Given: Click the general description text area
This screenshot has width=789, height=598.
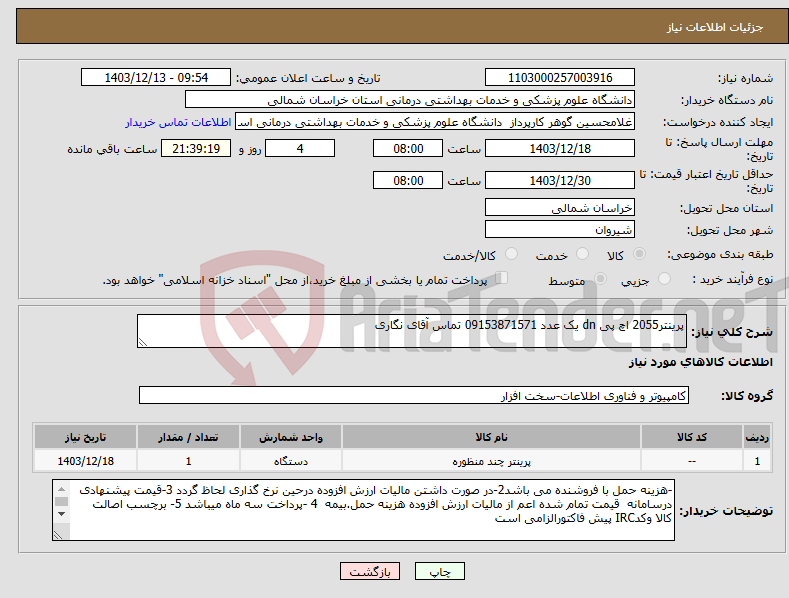Looking at the screenshot, I should (x=412, y=331).
